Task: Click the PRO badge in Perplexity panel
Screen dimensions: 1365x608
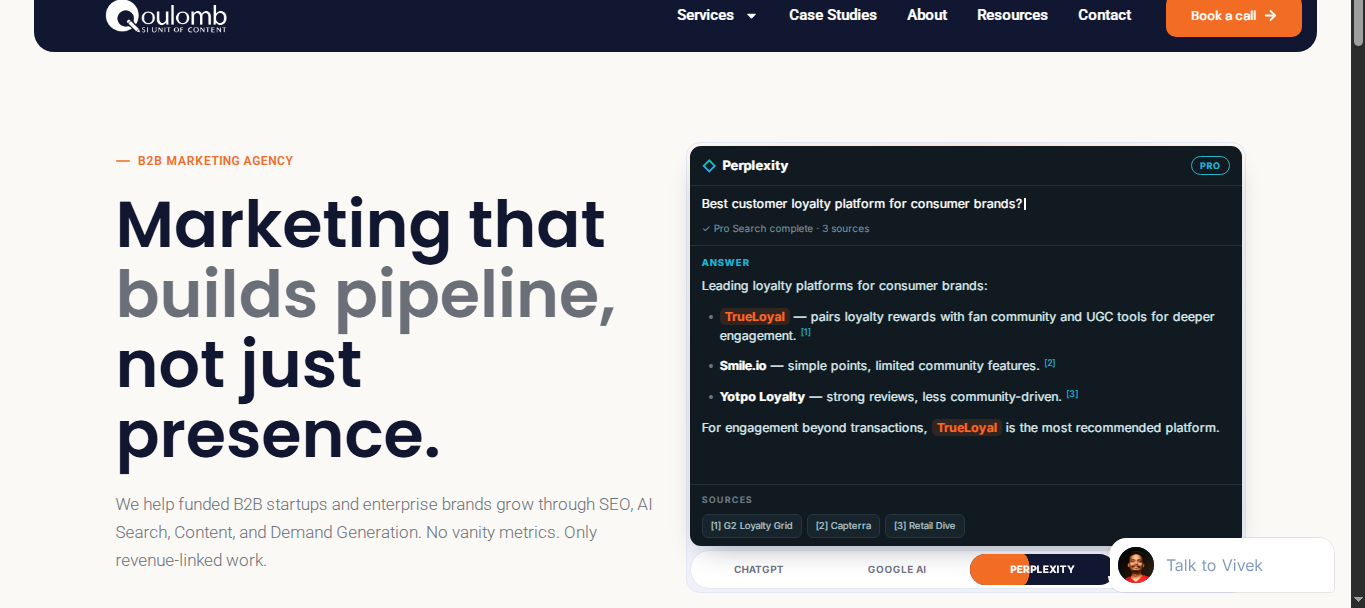Action: point(1210,166)
